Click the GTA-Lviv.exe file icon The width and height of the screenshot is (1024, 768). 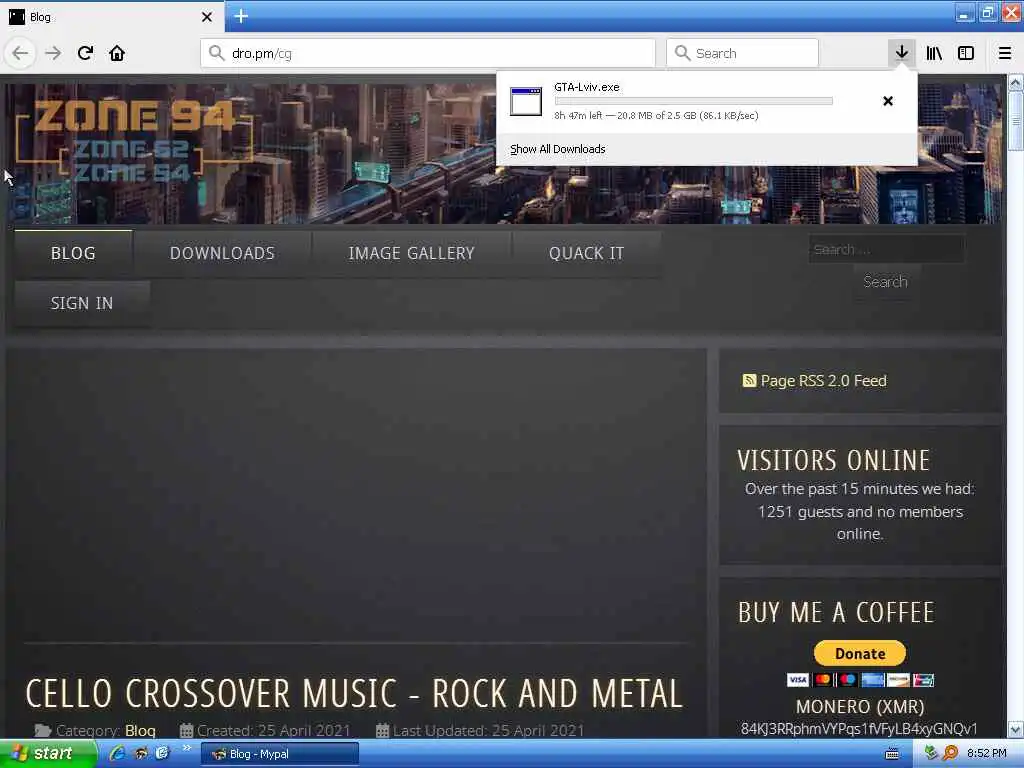526,101
